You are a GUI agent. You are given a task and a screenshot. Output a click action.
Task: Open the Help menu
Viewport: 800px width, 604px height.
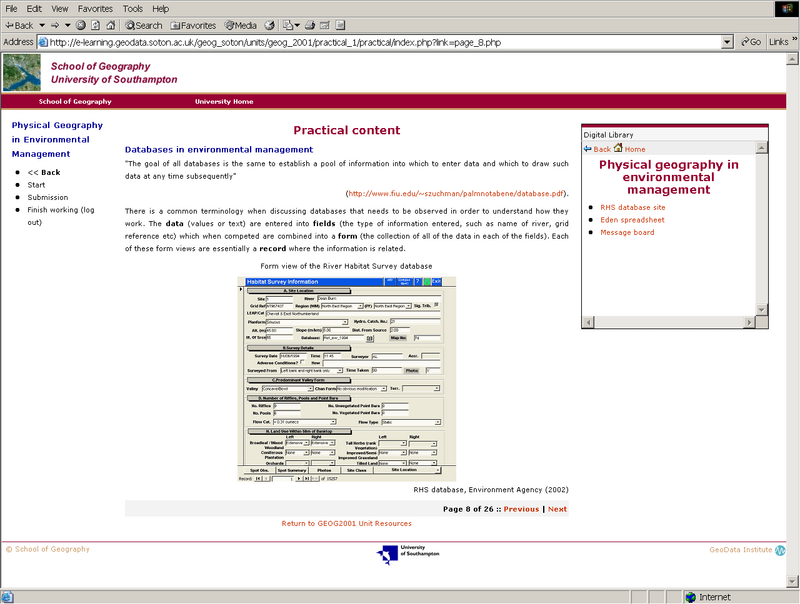point(160,9)
